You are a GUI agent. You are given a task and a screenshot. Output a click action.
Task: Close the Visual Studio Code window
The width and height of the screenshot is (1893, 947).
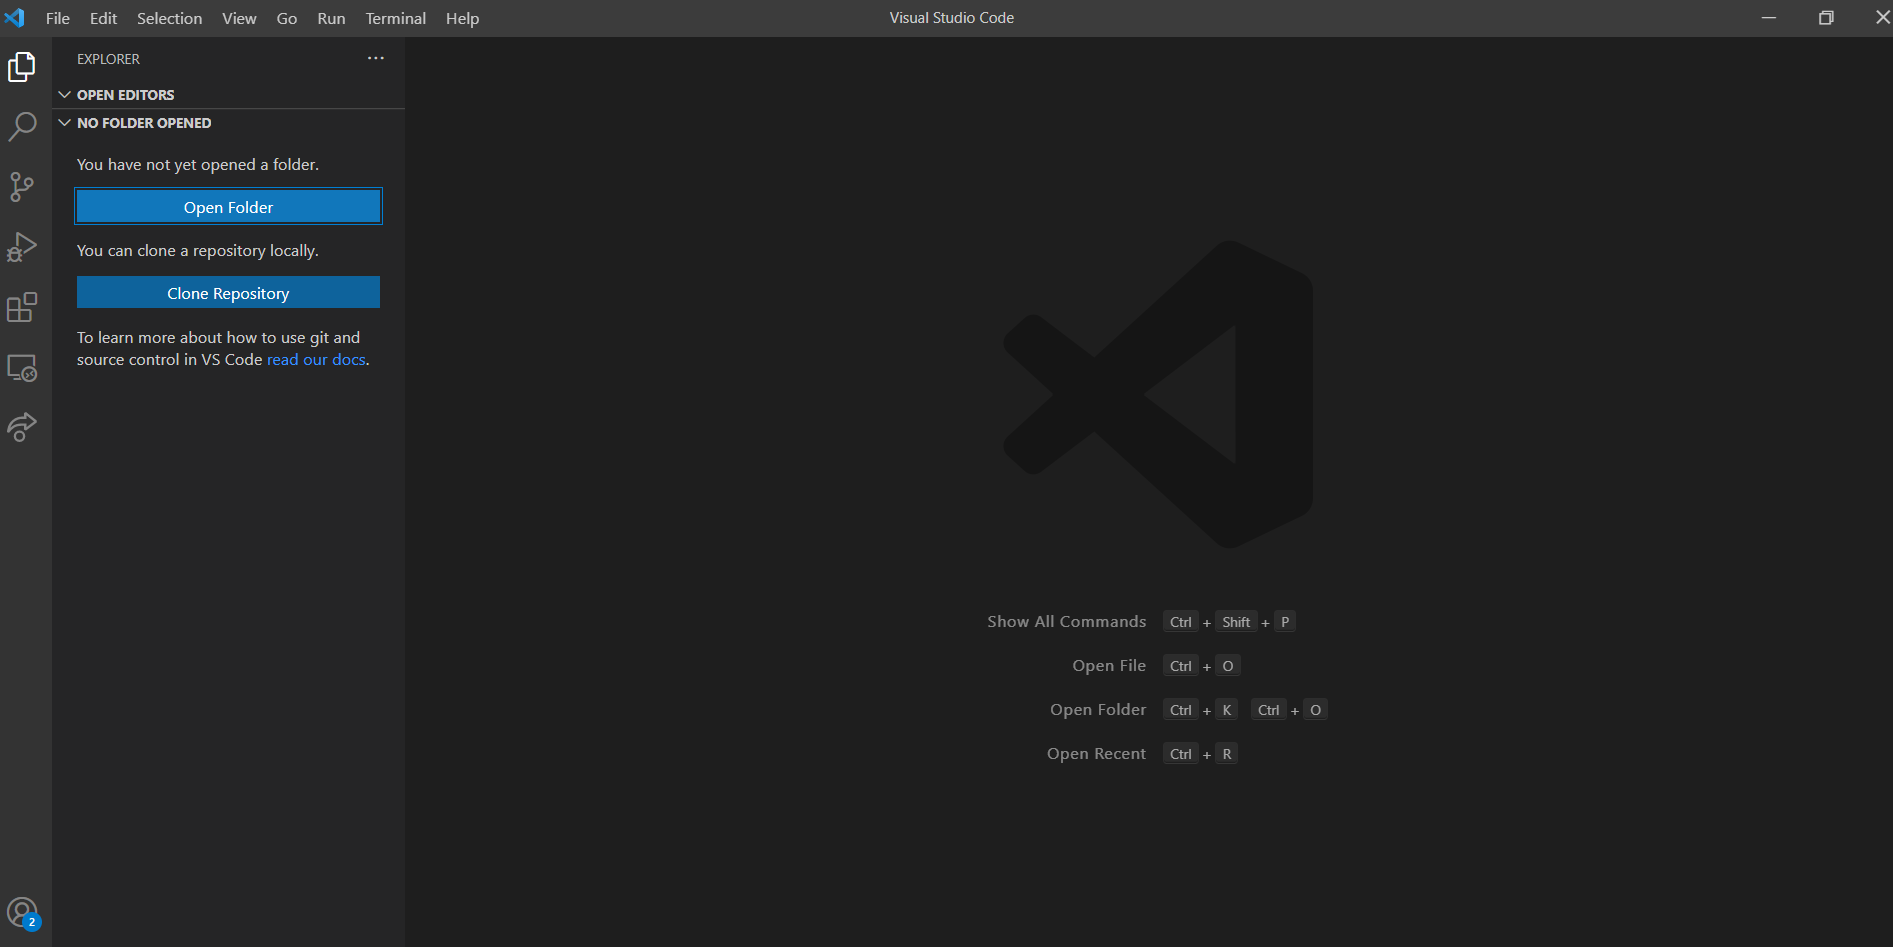pyautogui.click(x=1882, y=18)
